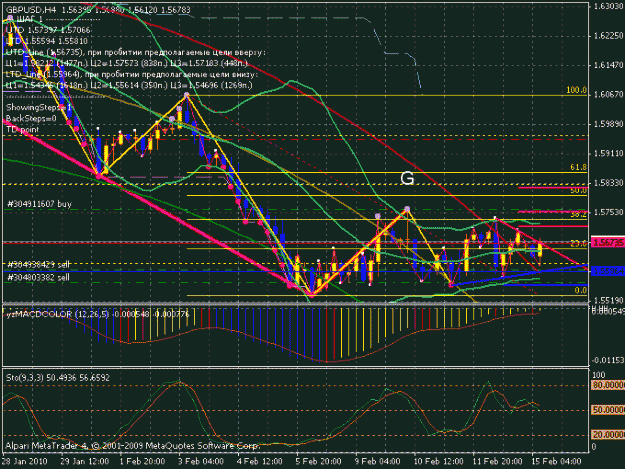Screen dimensions: 625x469
Task: Click the 5 Feb 20:00 time label
Action: pos(318,461)
